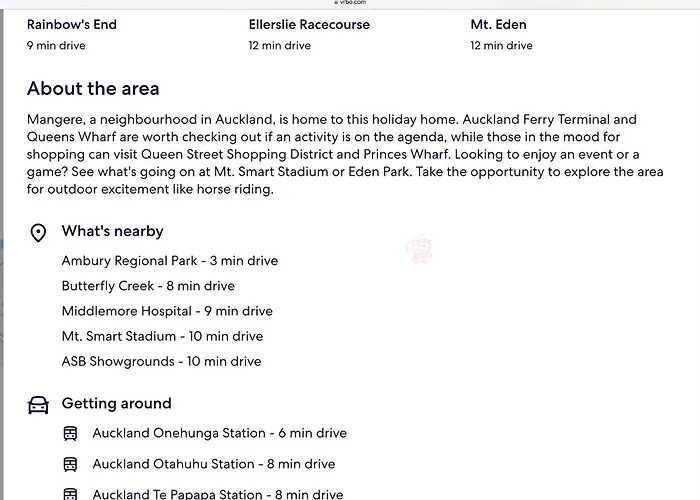Image resolution: width=700 pixels, height=500 pixels.
Task: Click the About the area heading
Action: tap(93, 88)
